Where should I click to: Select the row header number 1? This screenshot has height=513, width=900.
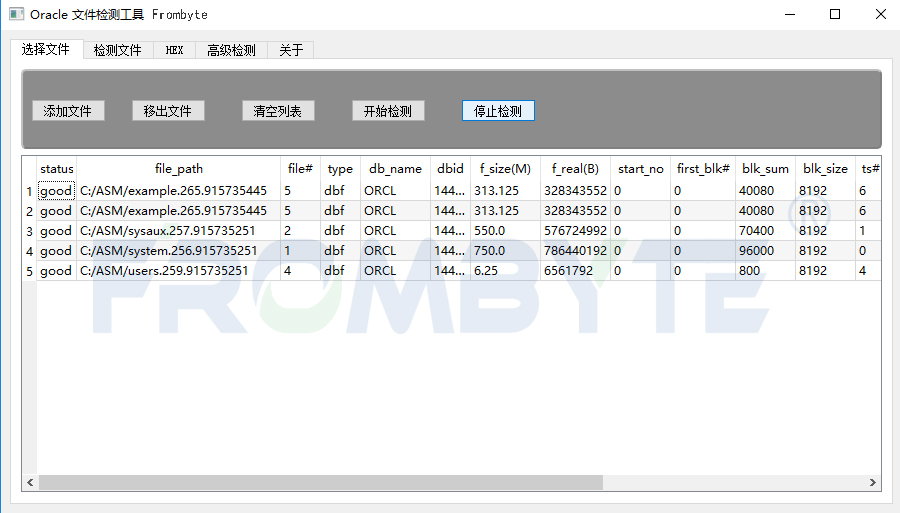(x=29, y=191)
